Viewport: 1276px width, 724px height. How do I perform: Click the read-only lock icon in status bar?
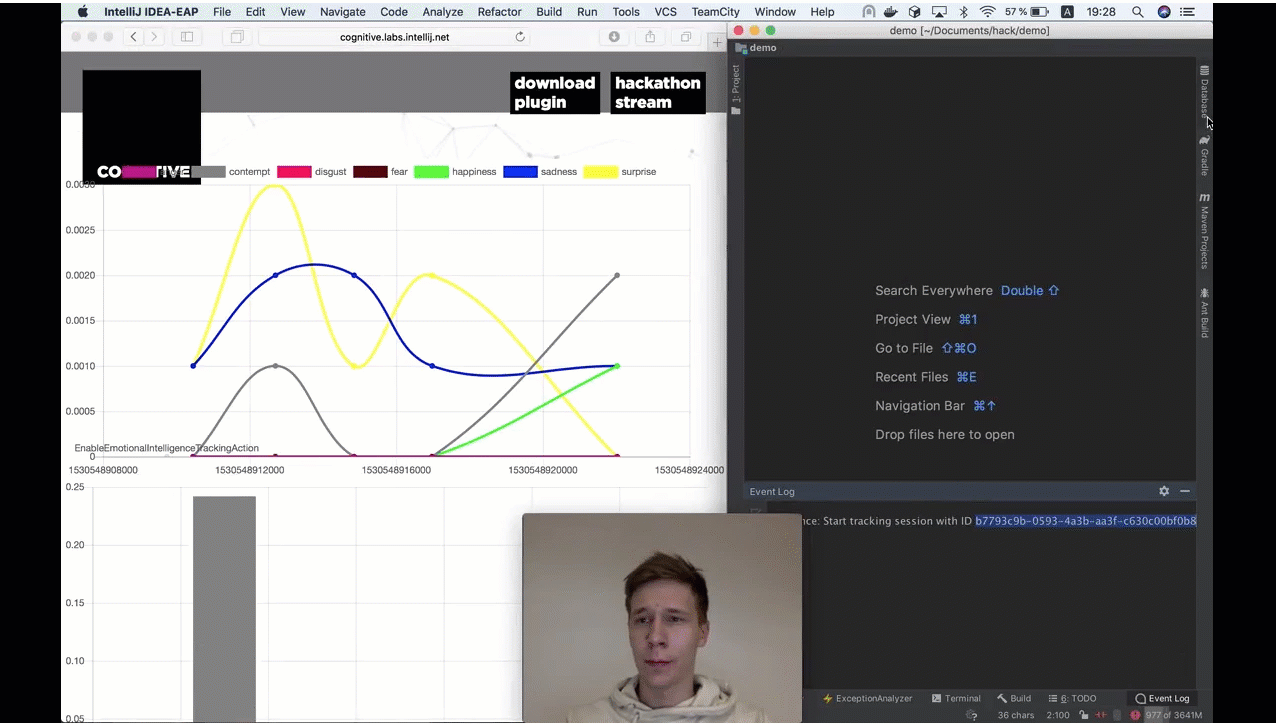[1083, 715]
